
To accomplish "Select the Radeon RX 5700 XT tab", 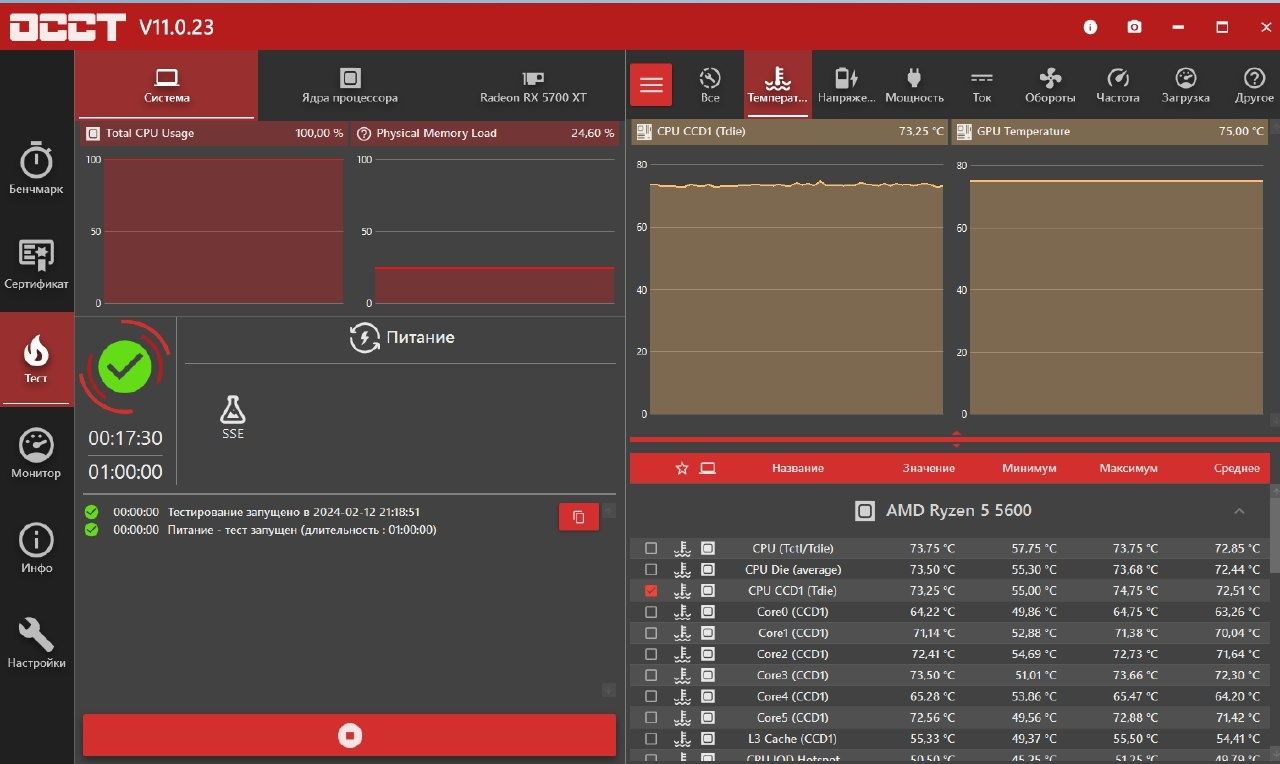I will click(533, 86).
